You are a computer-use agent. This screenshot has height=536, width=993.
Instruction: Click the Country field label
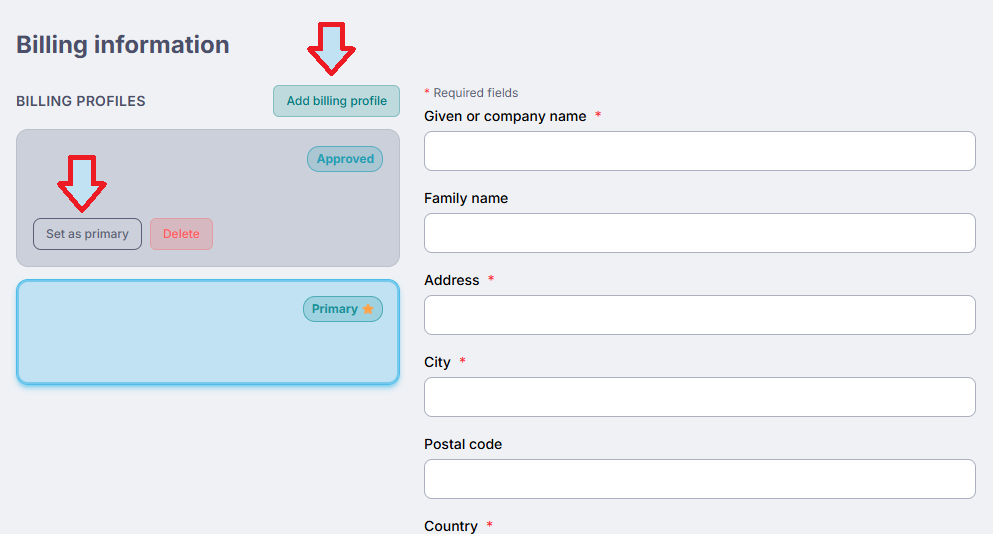point(451,526)
